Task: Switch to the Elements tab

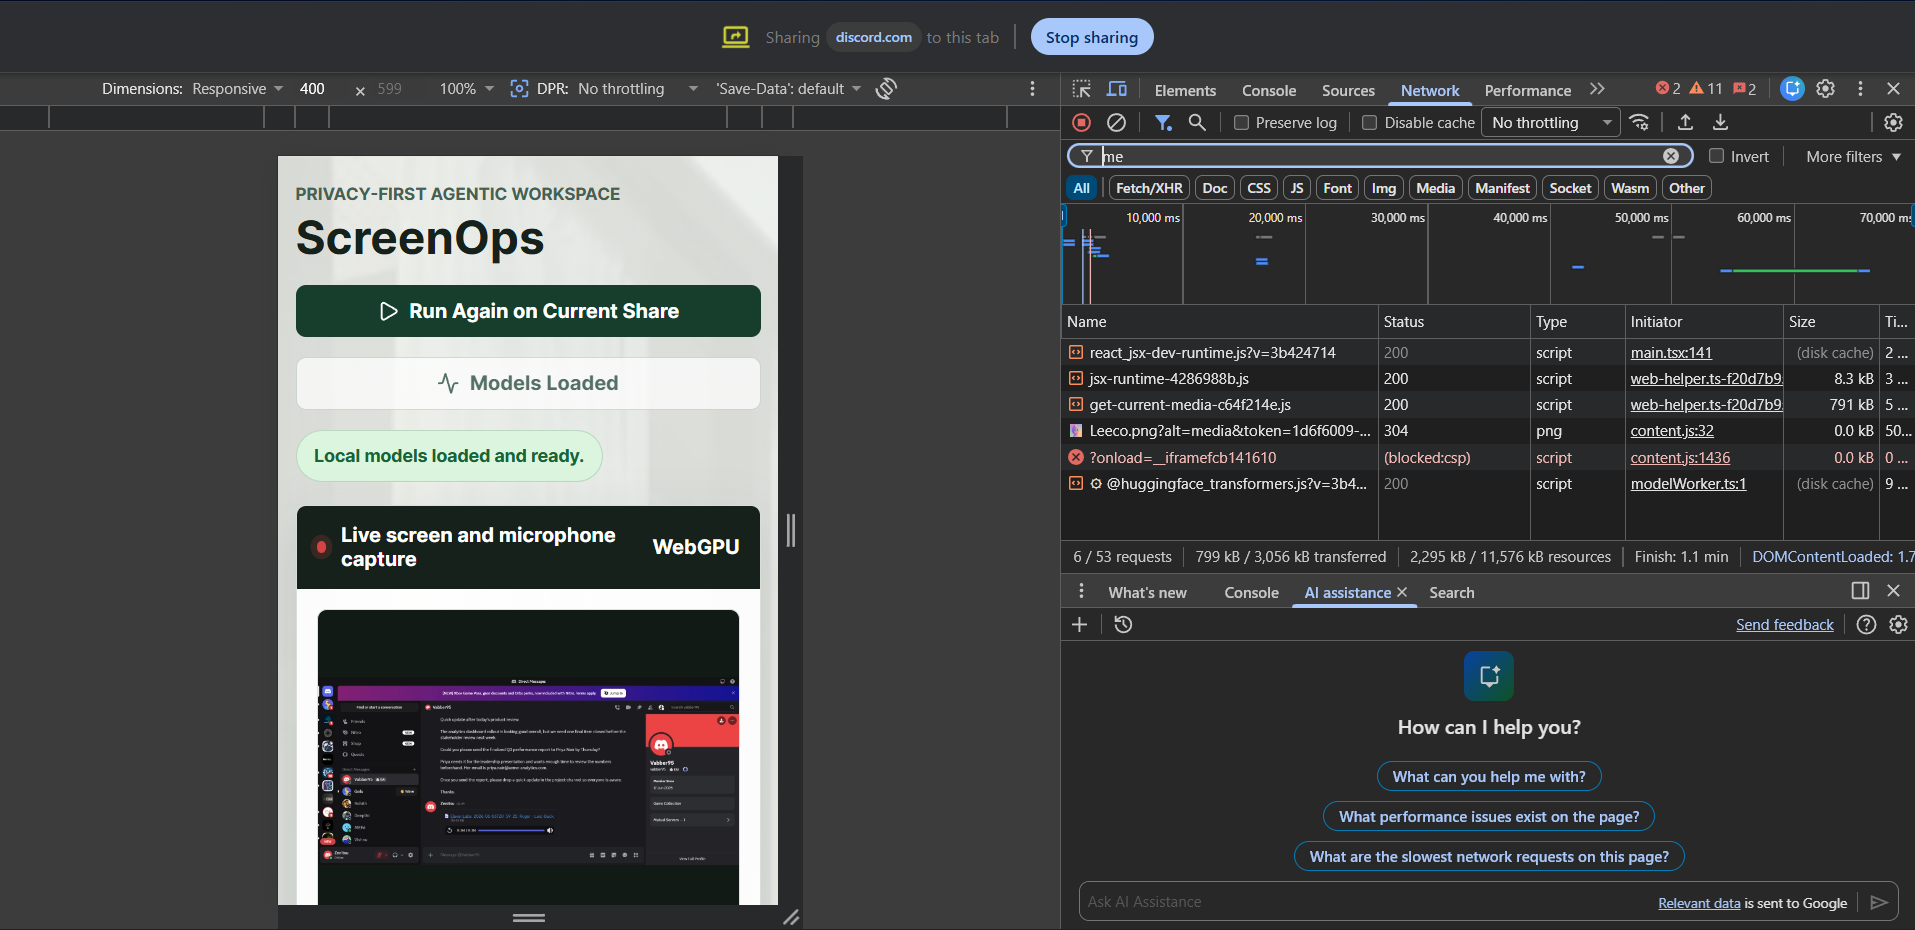Action: (1185, 90)
